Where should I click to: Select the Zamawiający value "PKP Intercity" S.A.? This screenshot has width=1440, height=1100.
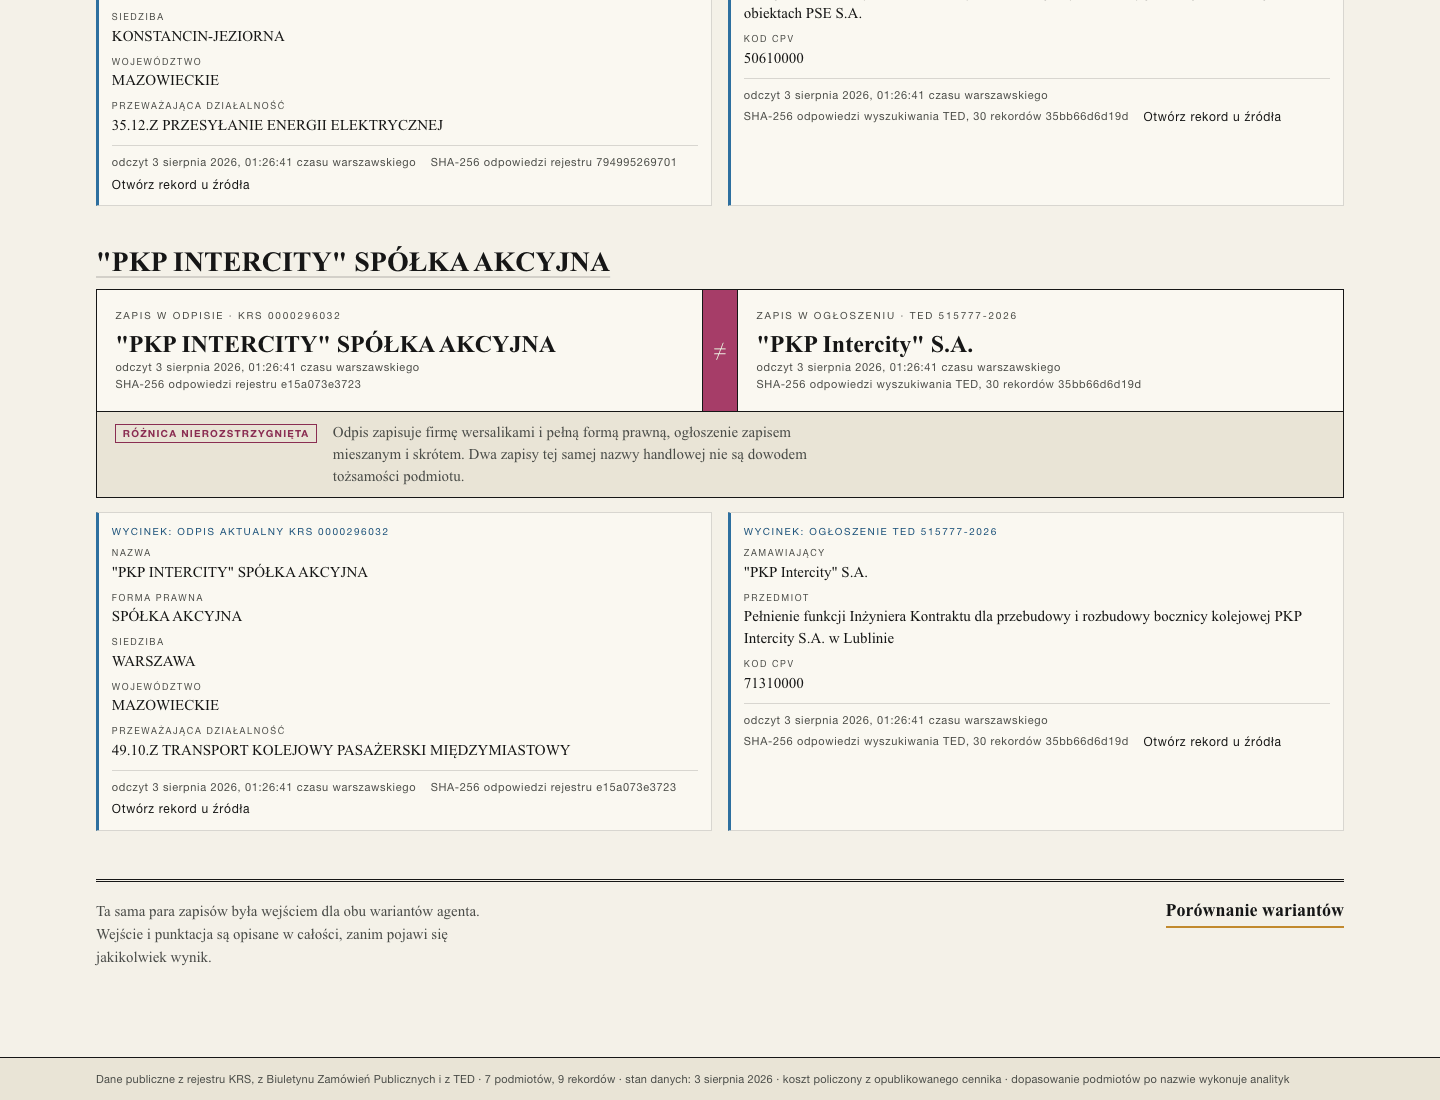(x=806, y=572)
